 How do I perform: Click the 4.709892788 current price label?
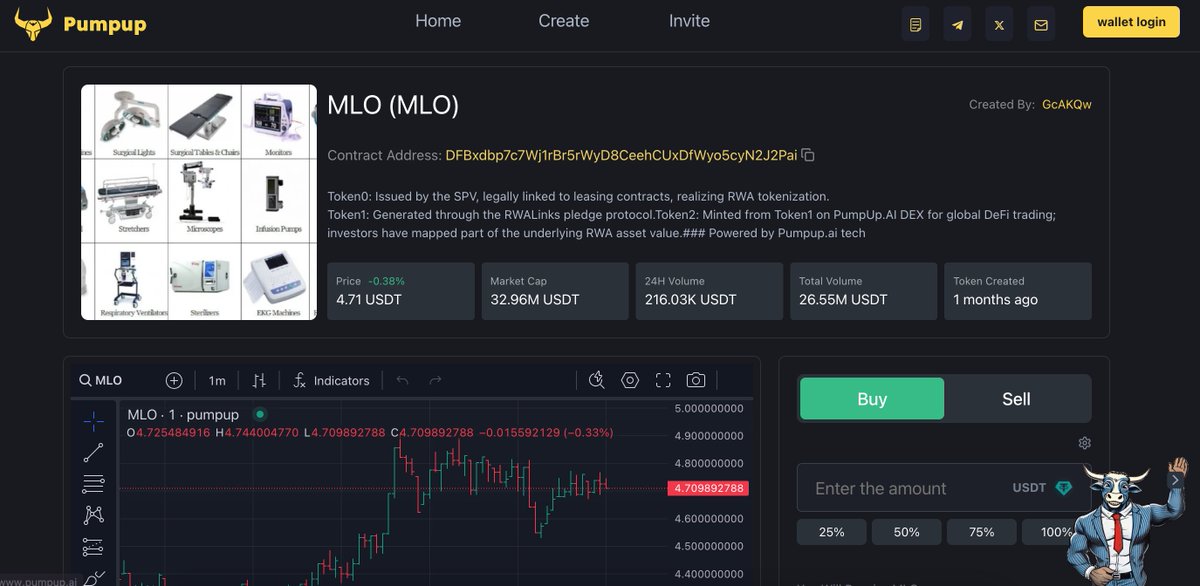click(x=708, y=488)
